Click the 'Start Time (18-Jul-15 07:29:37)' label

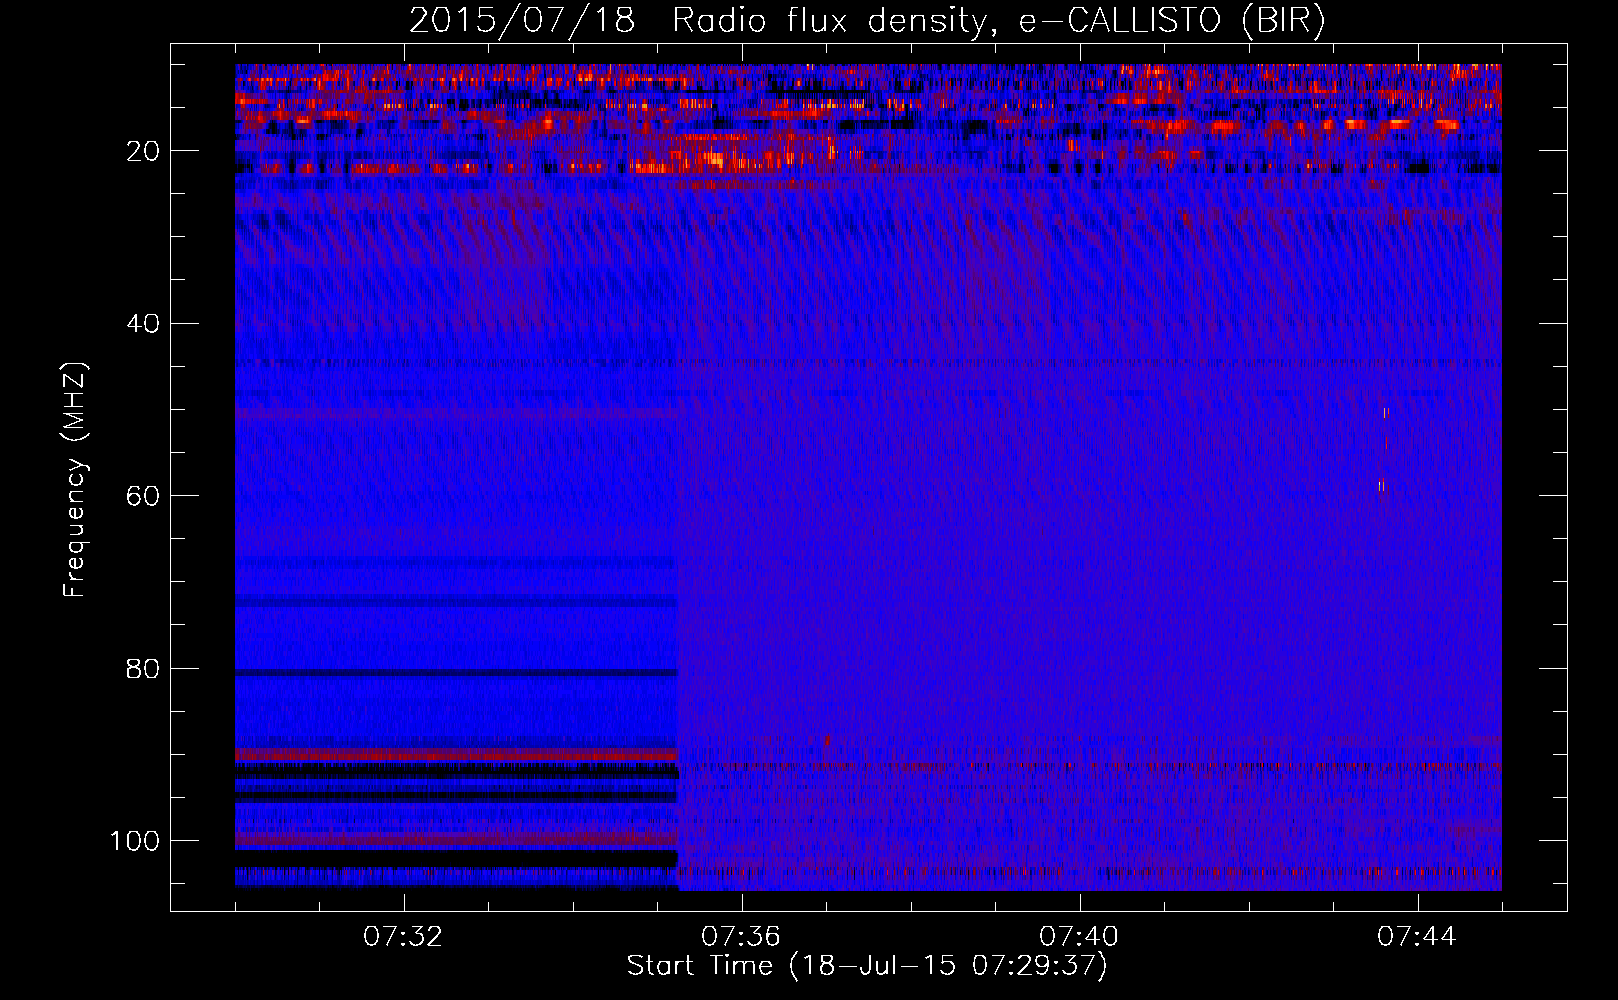[867, 966]
